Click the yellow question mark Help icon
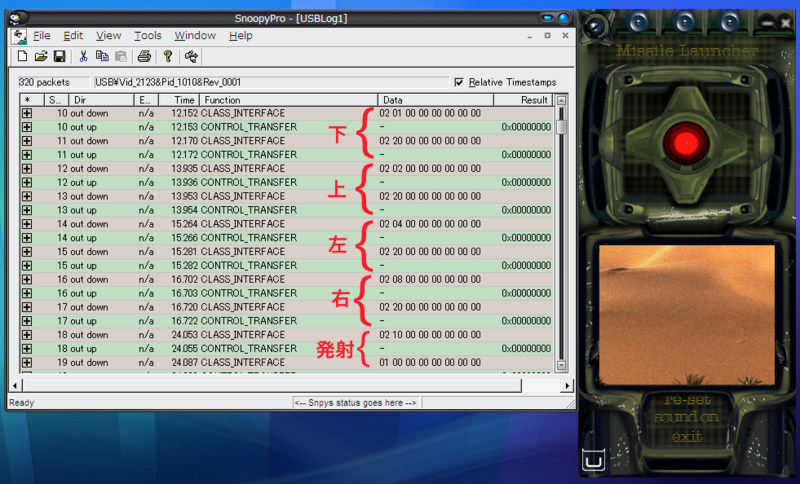This screenshot has height=484, width=800. [168, 56]
